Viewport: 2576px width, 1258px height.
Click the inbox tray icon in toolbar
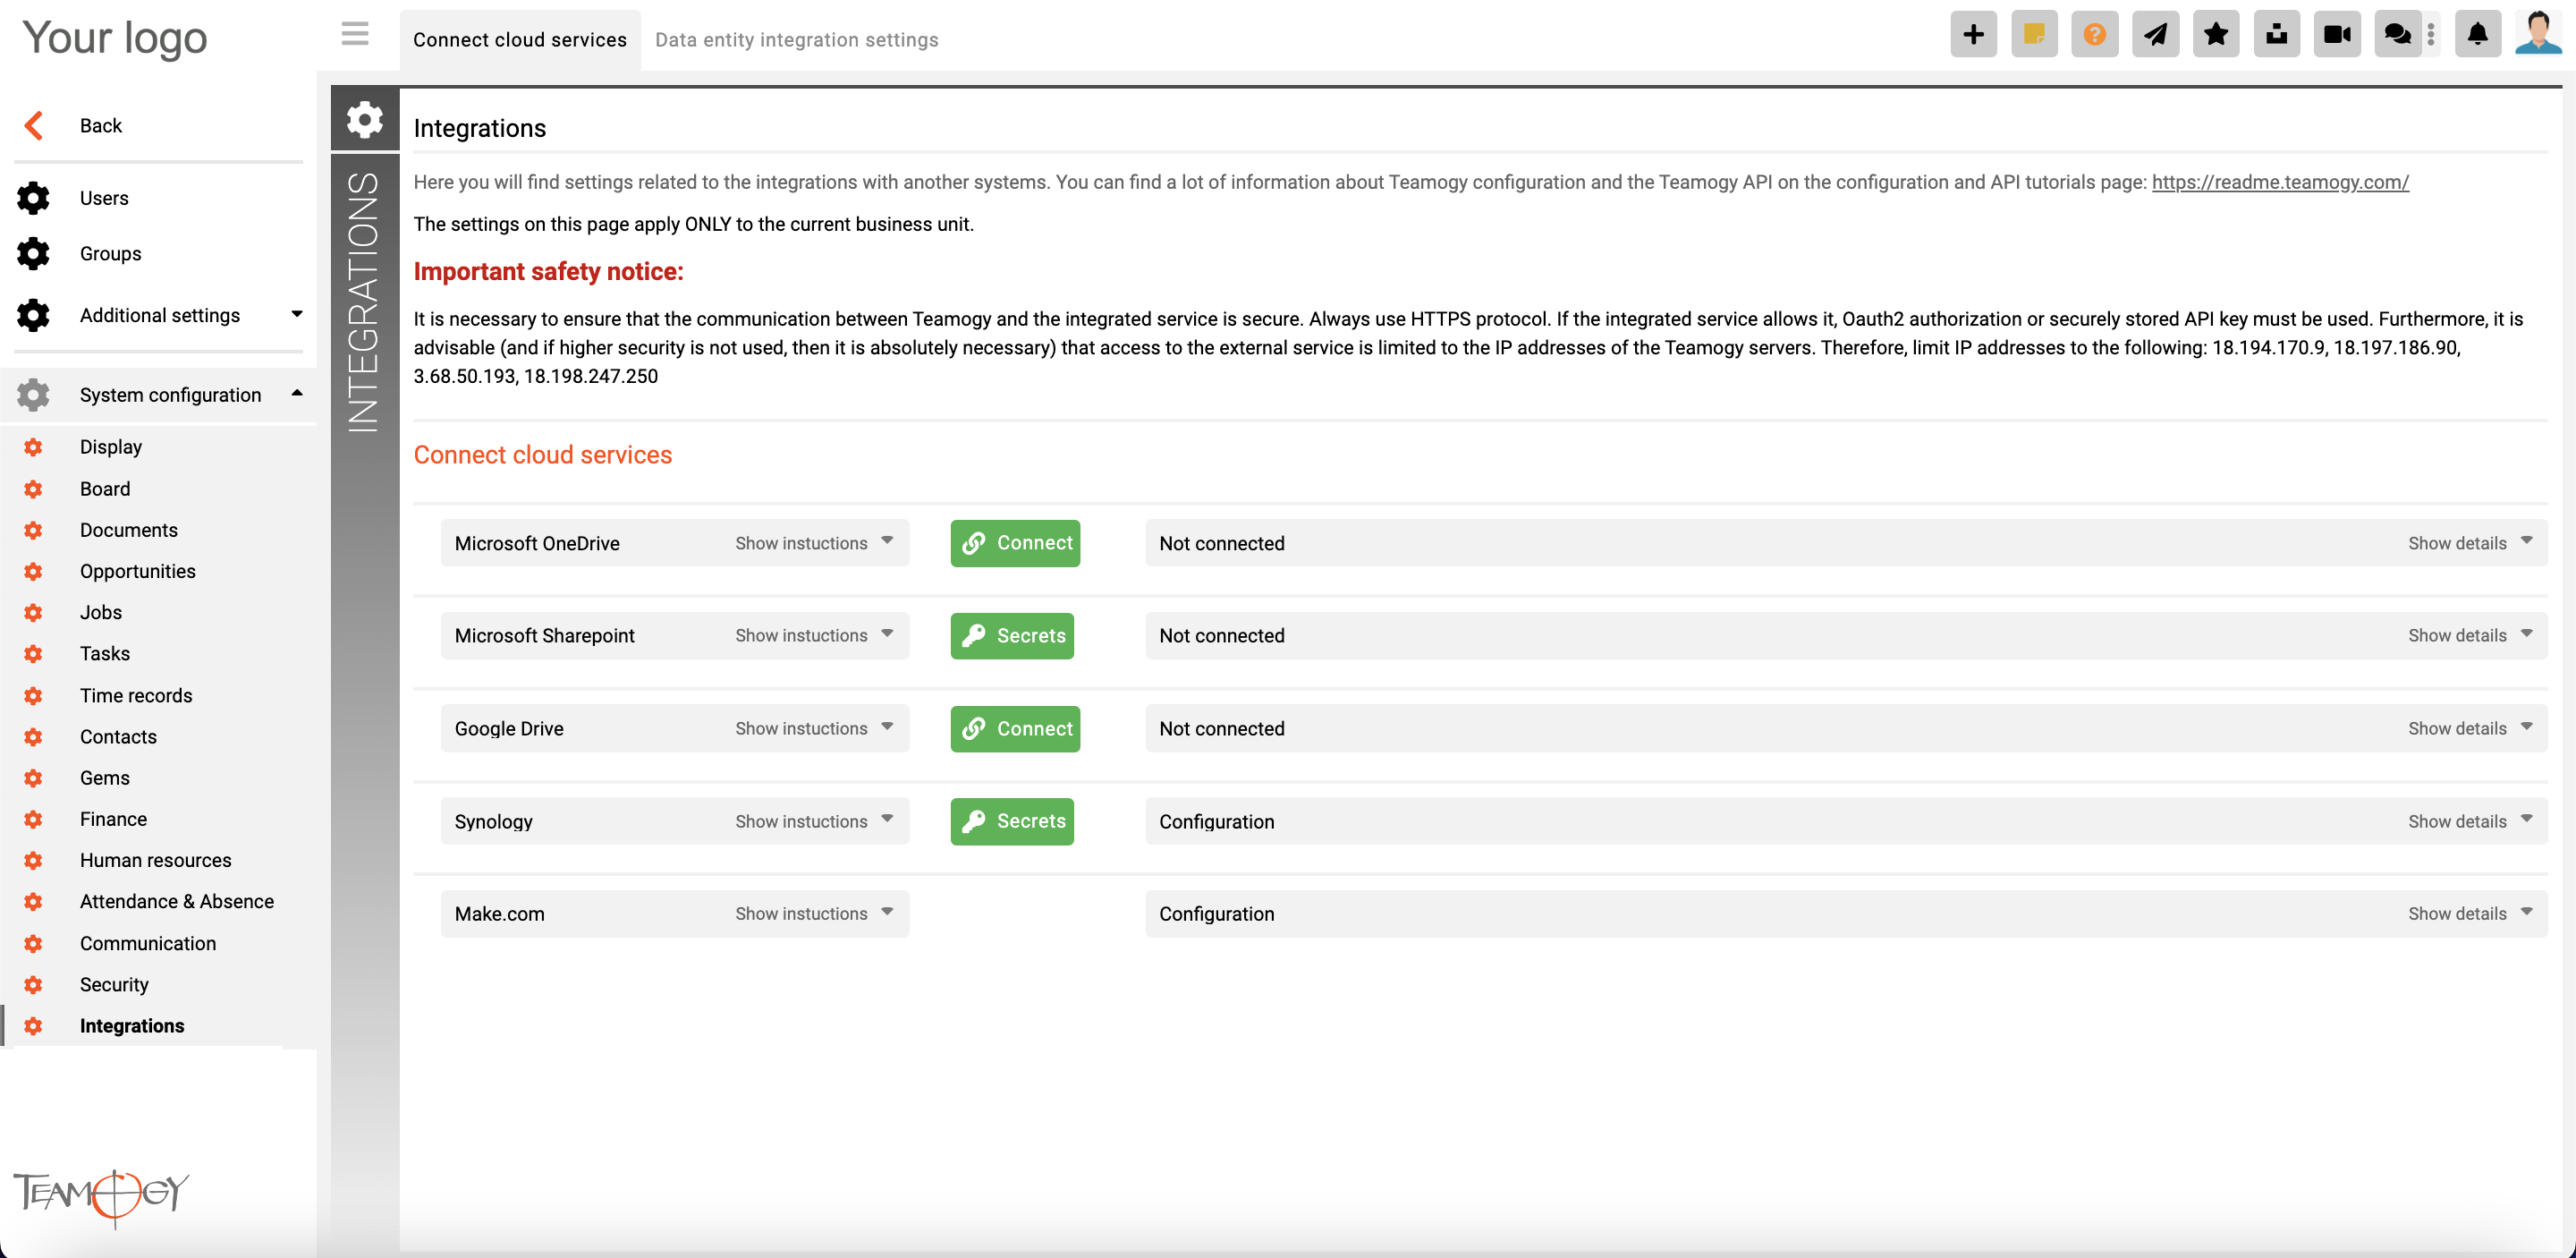pos(2276,35)
